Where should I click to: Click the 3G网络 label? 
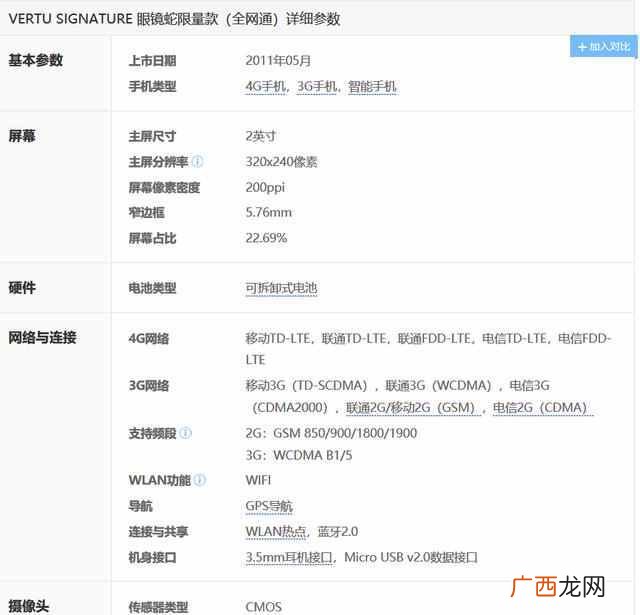pos(149,385)
